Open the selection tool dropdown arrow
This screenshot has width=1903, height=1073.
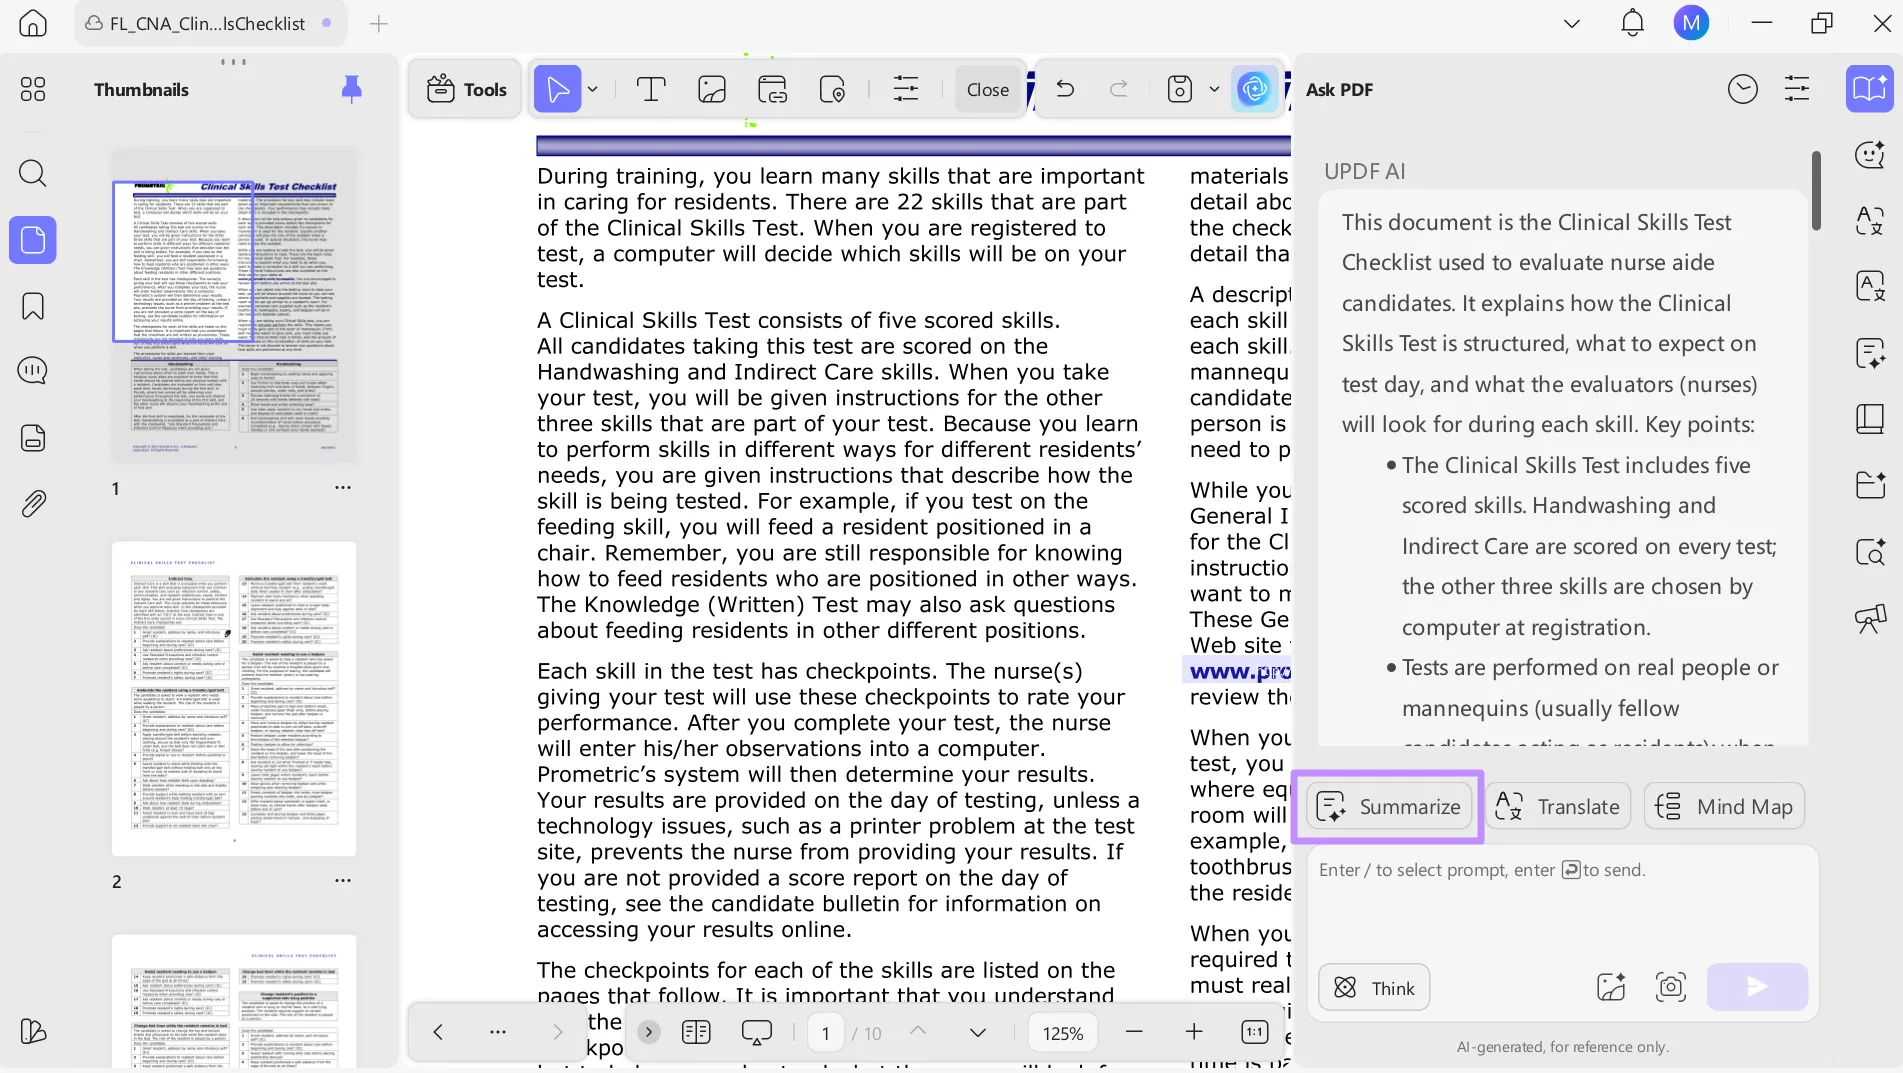click(592, 89)
